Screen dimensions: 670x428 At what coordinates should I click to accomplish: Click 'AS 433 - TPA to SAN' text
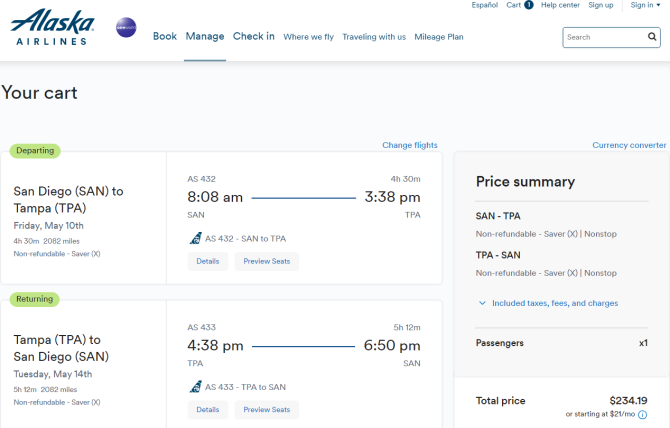(x=245, y=387)
